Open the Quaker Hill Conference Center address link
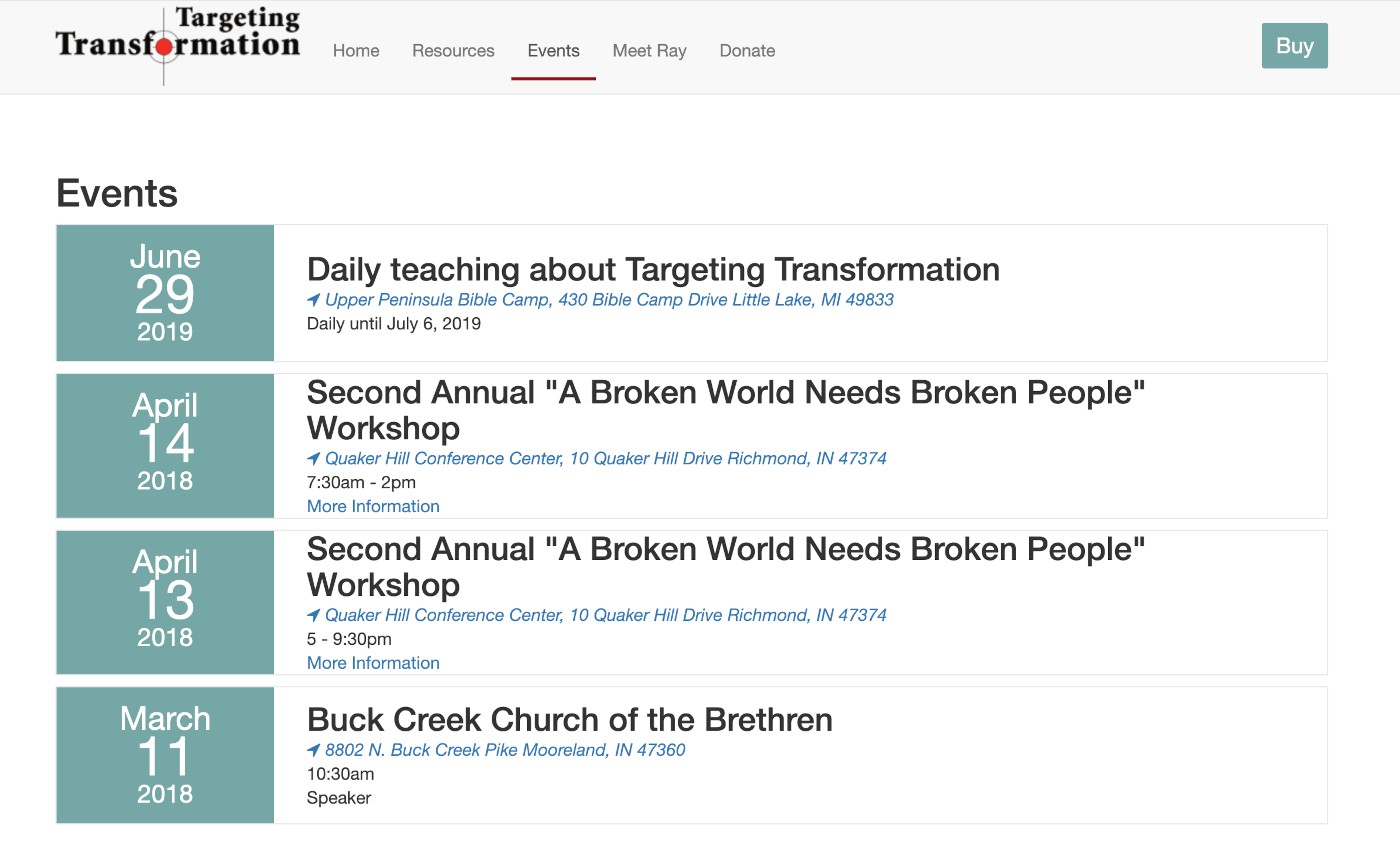The width and height of the screenshot is (1400, 850). point(606,458)
